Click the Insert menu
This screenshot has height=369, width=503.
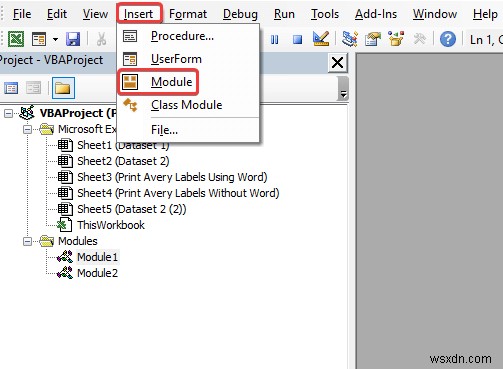pos(139,14)
